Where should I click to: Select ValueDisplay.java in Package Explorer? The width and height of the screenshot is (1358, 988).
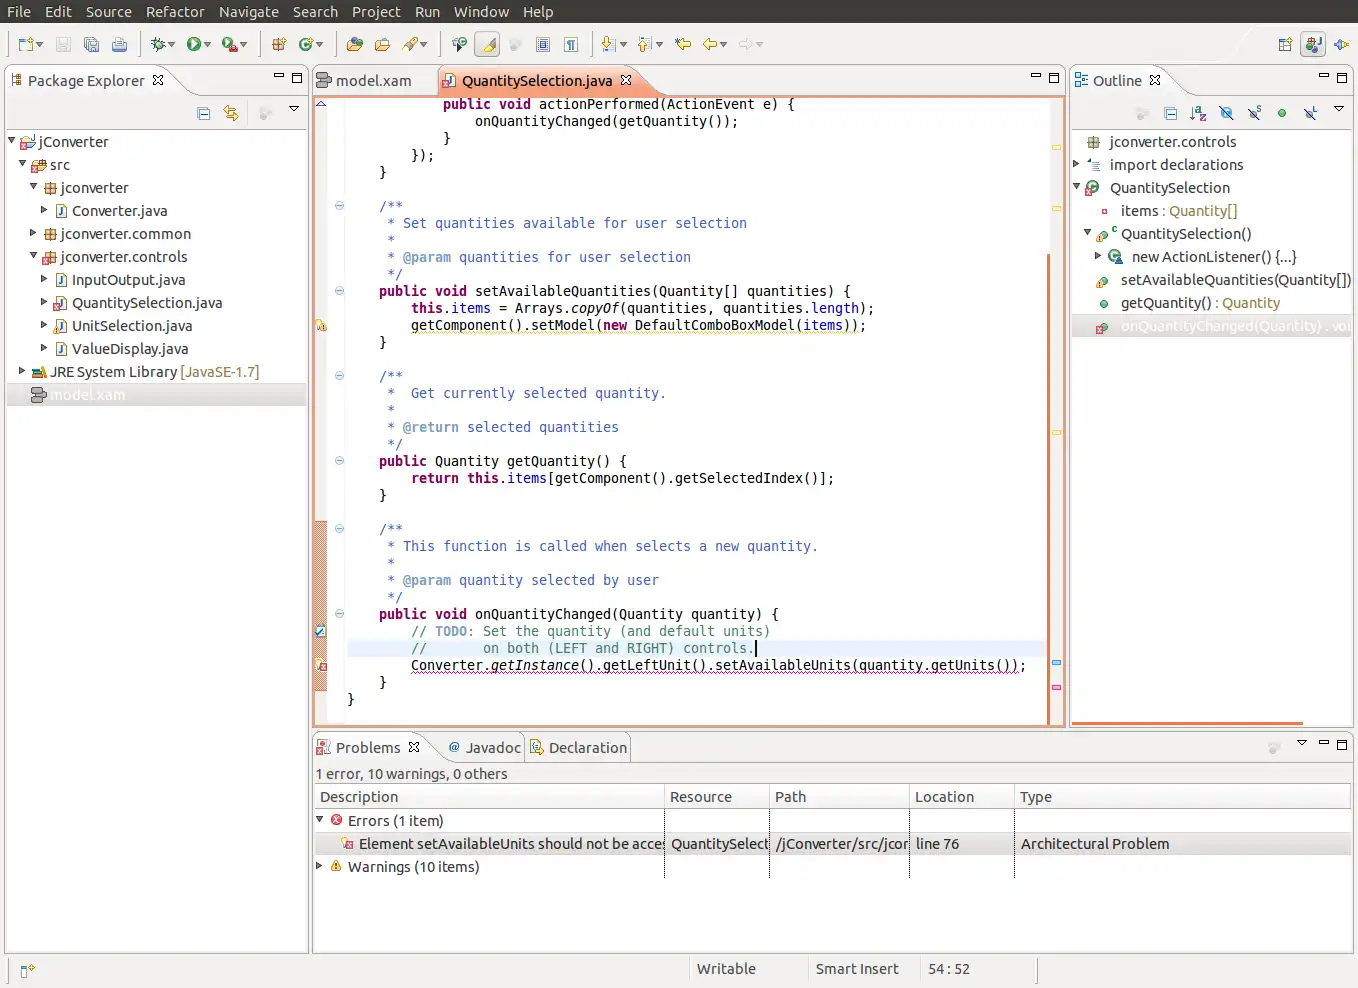click(129, 349)
